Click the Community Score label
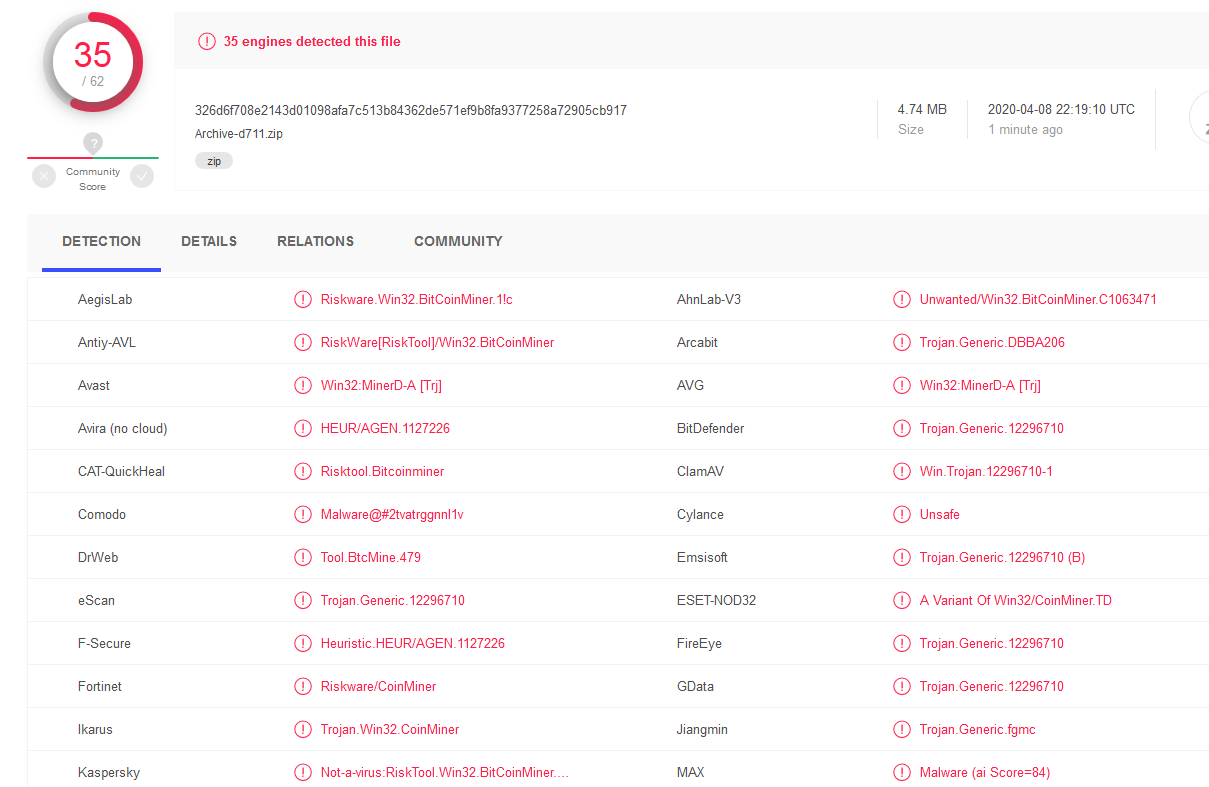Screen dimensions: 1209x787 click(93, 179)
